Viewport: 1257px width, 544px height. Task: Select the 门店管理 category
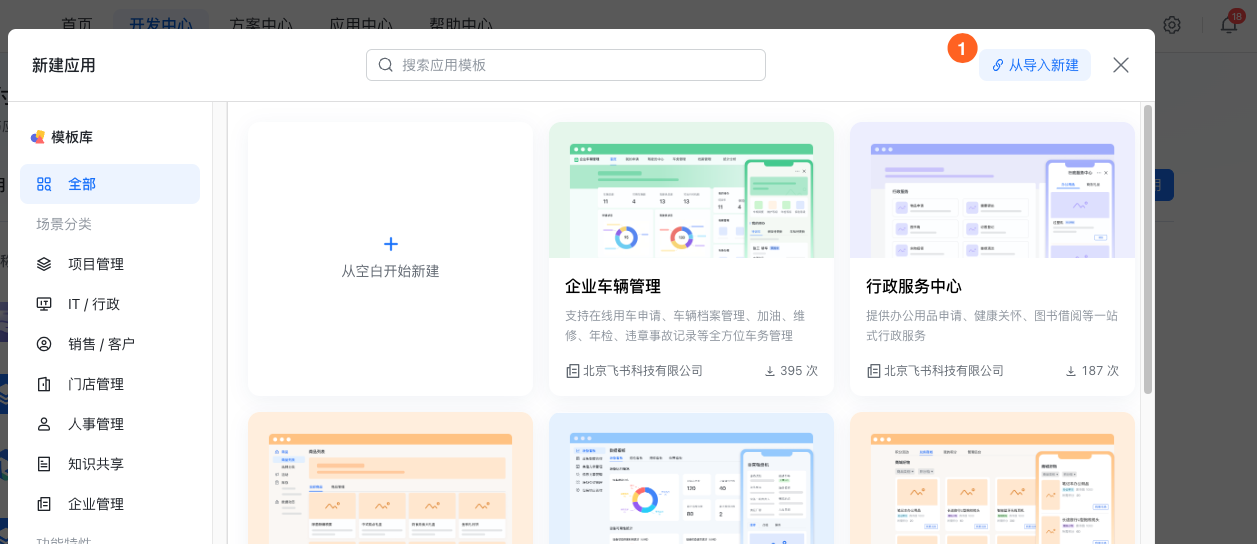pyautogui.click(x=110, y=384)
